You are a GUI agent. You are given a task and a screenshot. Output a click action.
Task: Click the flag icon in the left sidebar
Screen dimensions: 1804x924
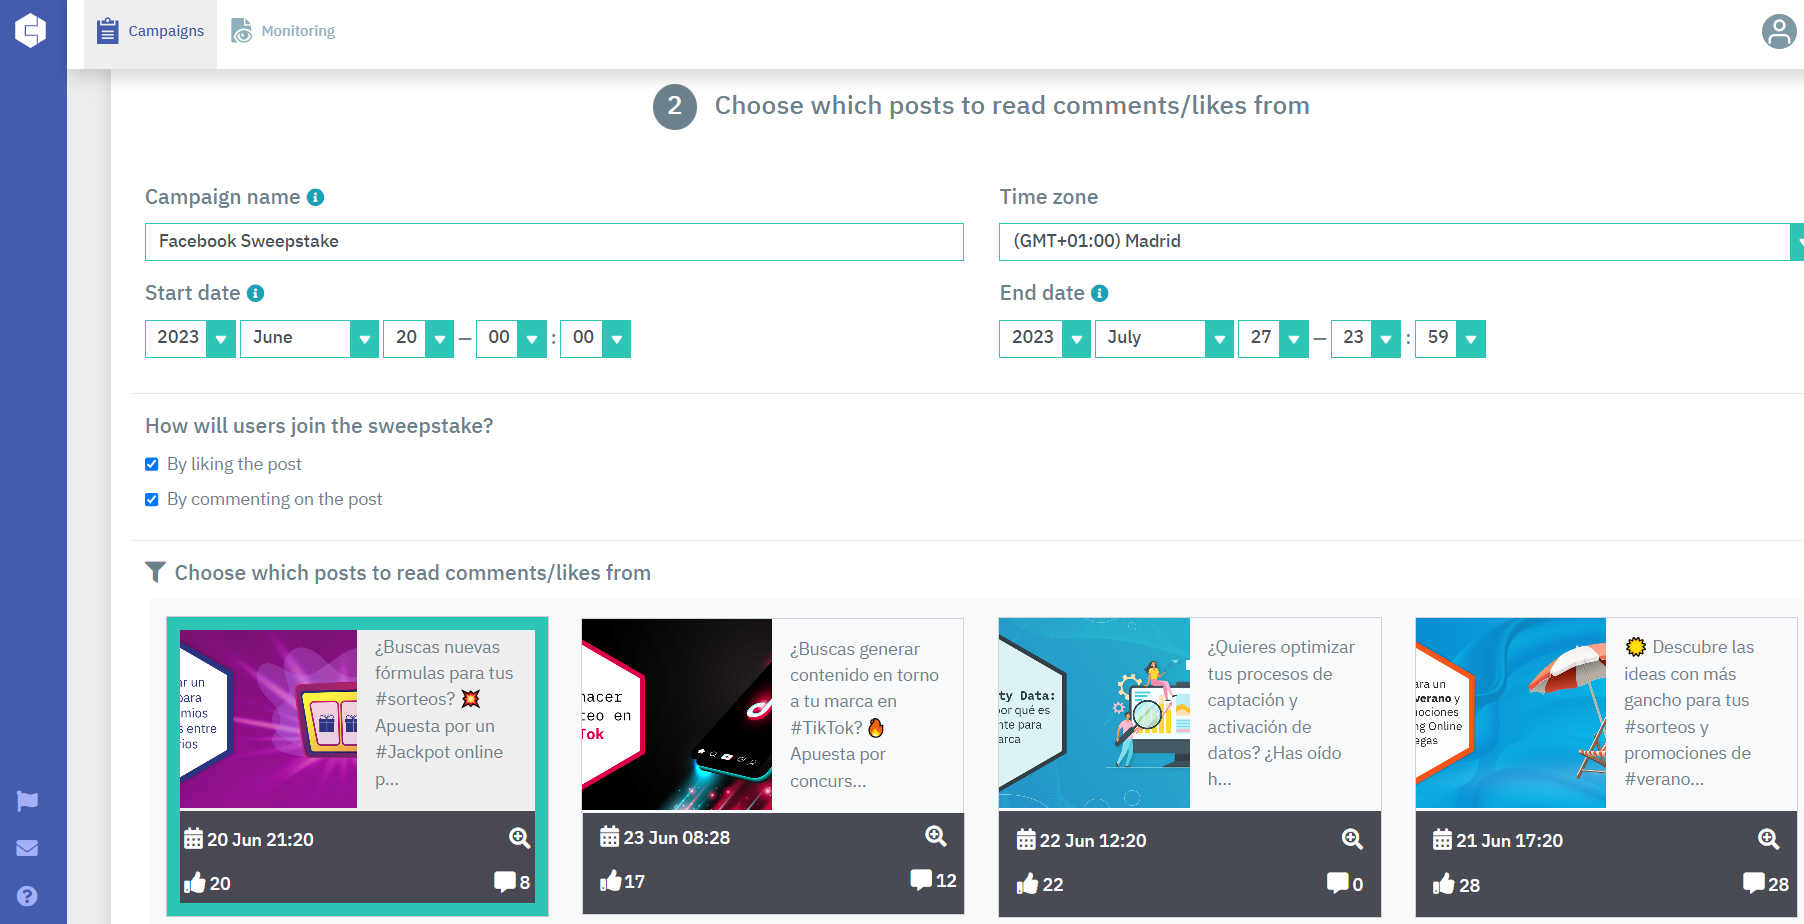[x=25, y=800]
